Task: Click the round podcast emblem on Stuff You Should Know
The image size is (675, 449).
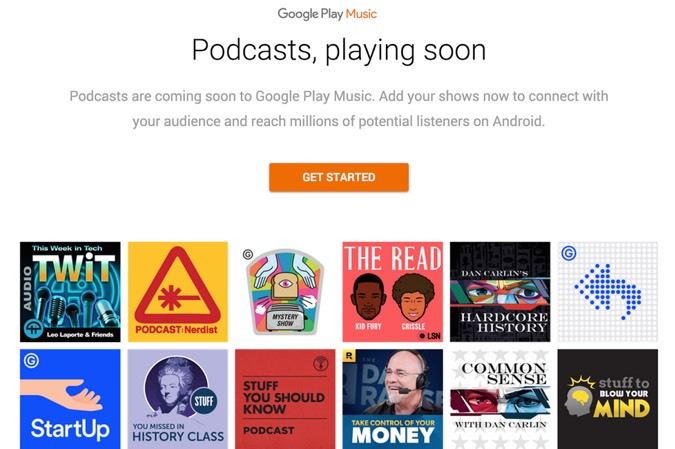Action: point(320,364)
